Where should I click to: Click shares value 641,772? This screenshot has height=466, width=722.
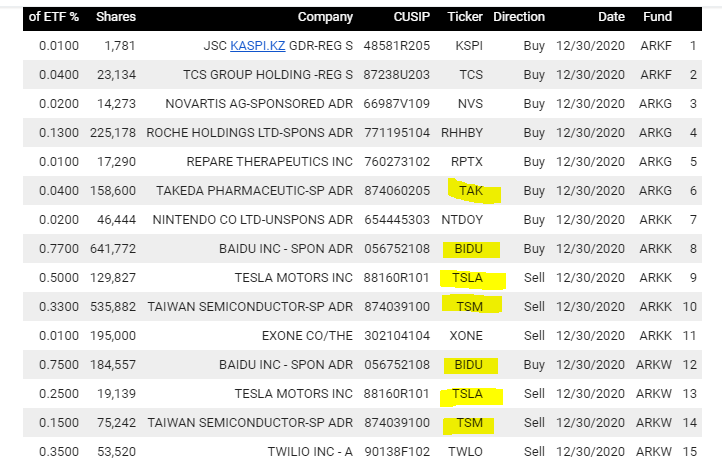click(x=113, y=249)
